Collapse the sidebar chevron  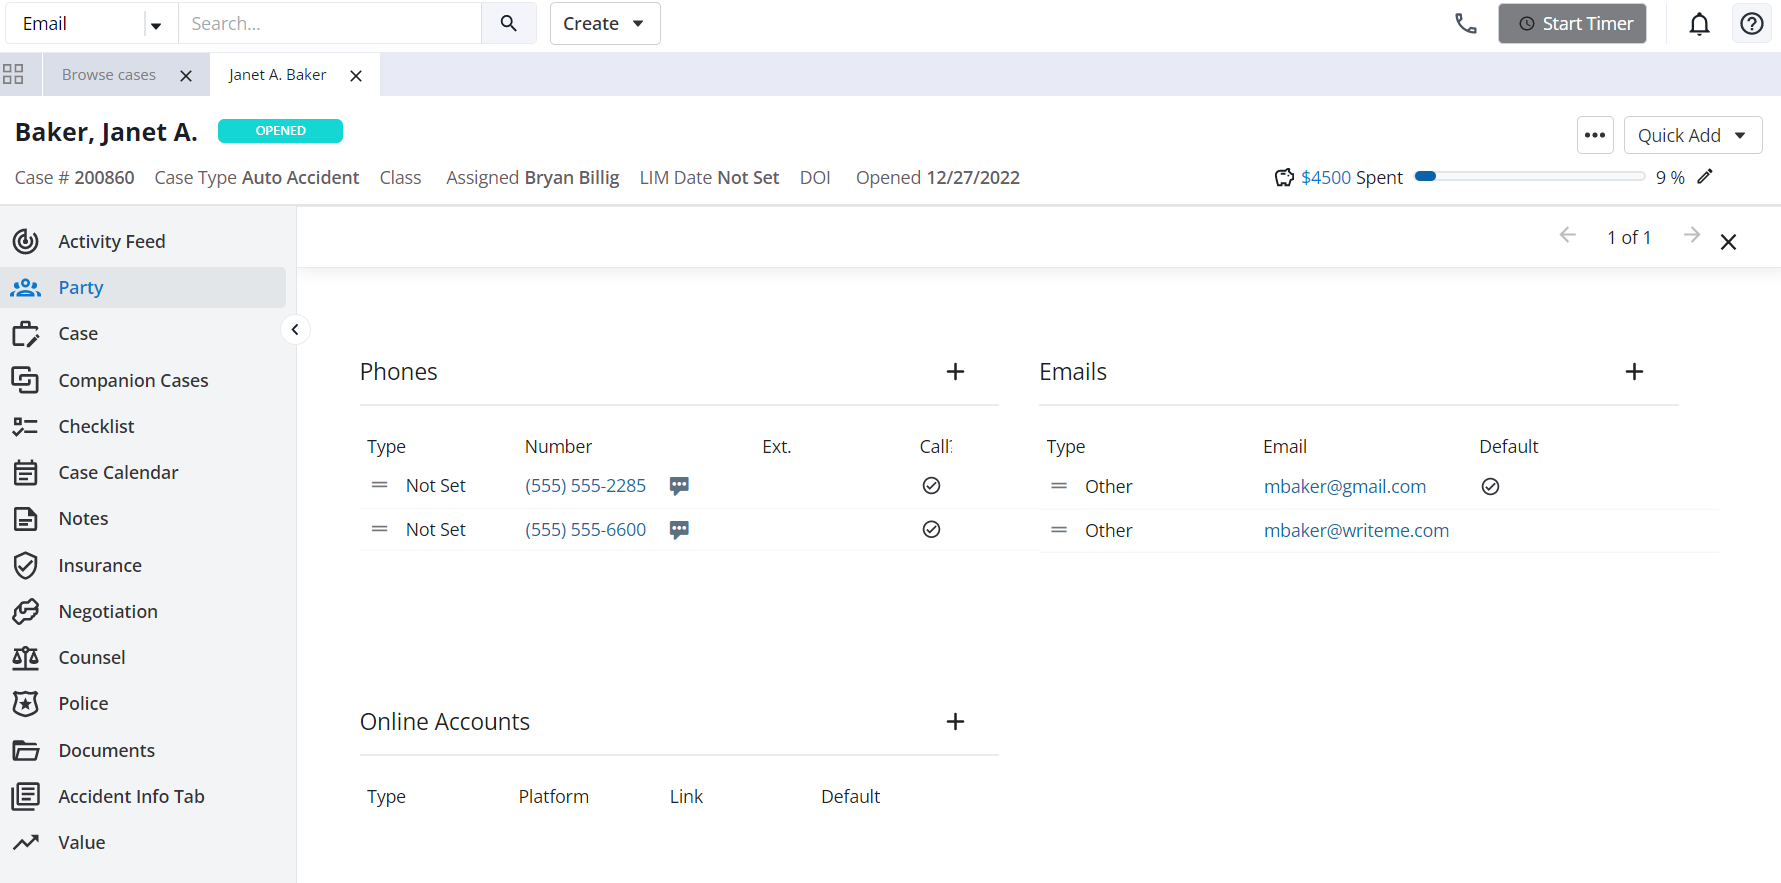(295, 330)
